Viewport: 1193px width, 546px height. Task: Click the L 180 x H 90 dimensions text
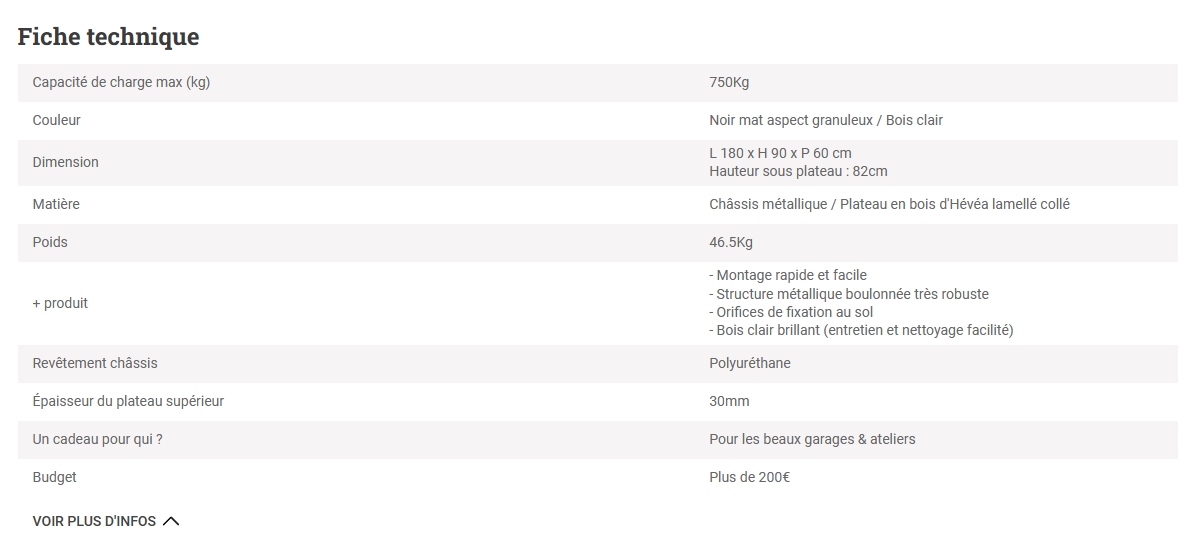tap(780, 153)
